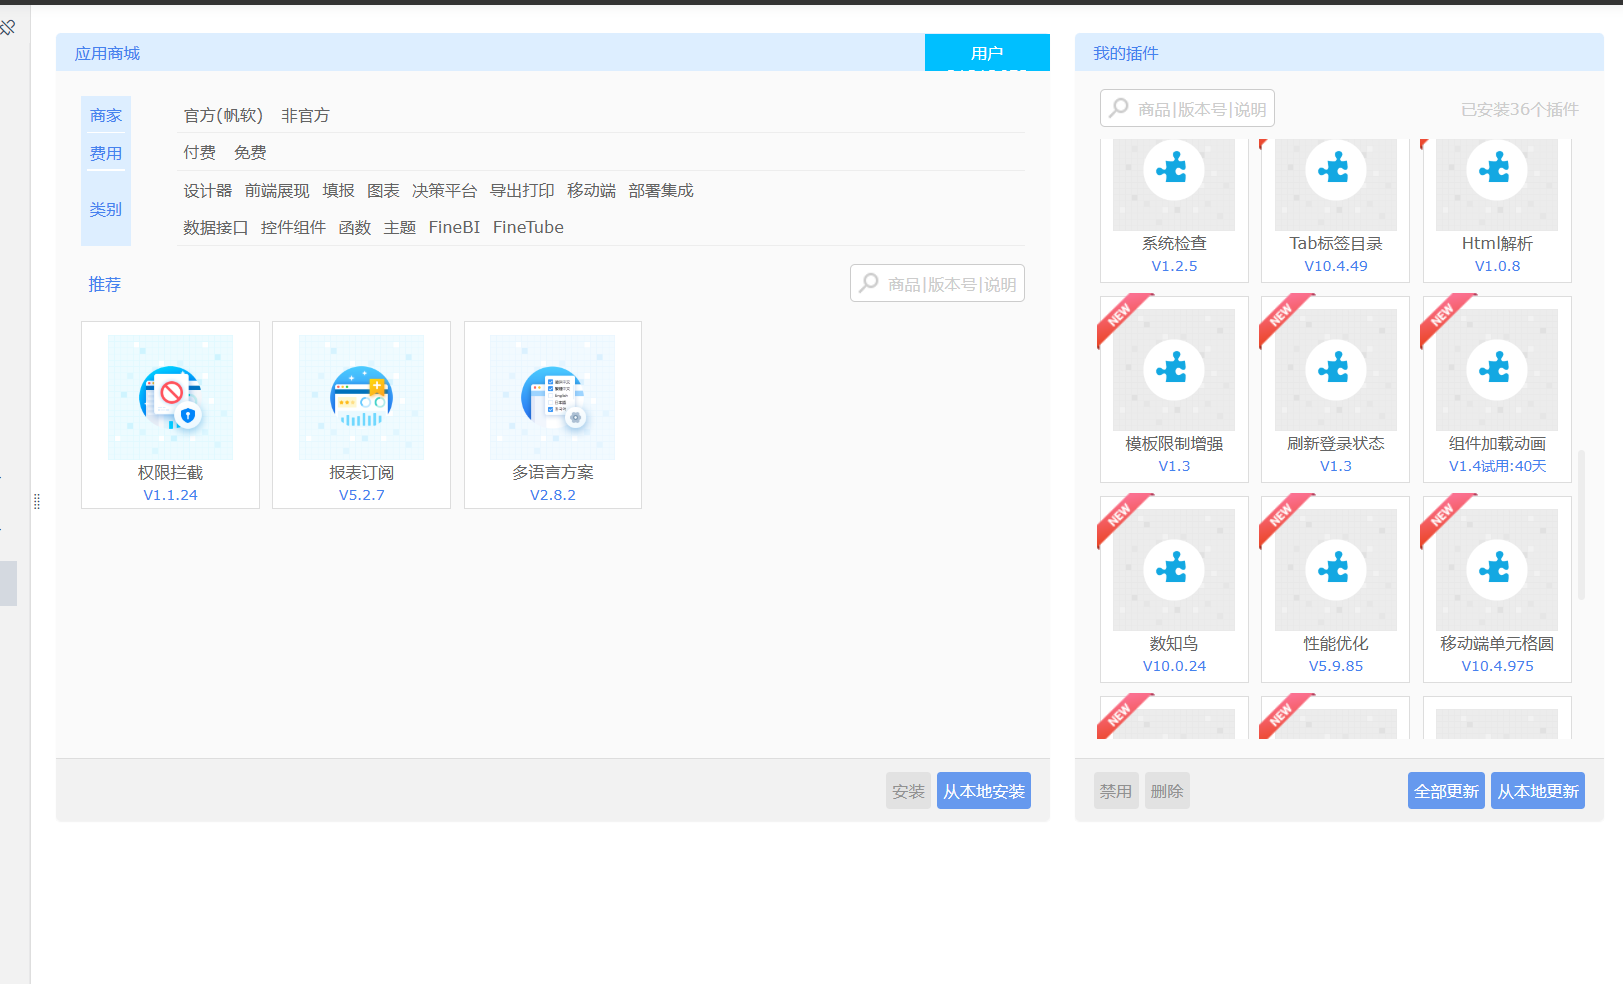
Task: Select the 组件加载动画 plugin icon
Action: pyautogui.click(x=1497, y=370)
